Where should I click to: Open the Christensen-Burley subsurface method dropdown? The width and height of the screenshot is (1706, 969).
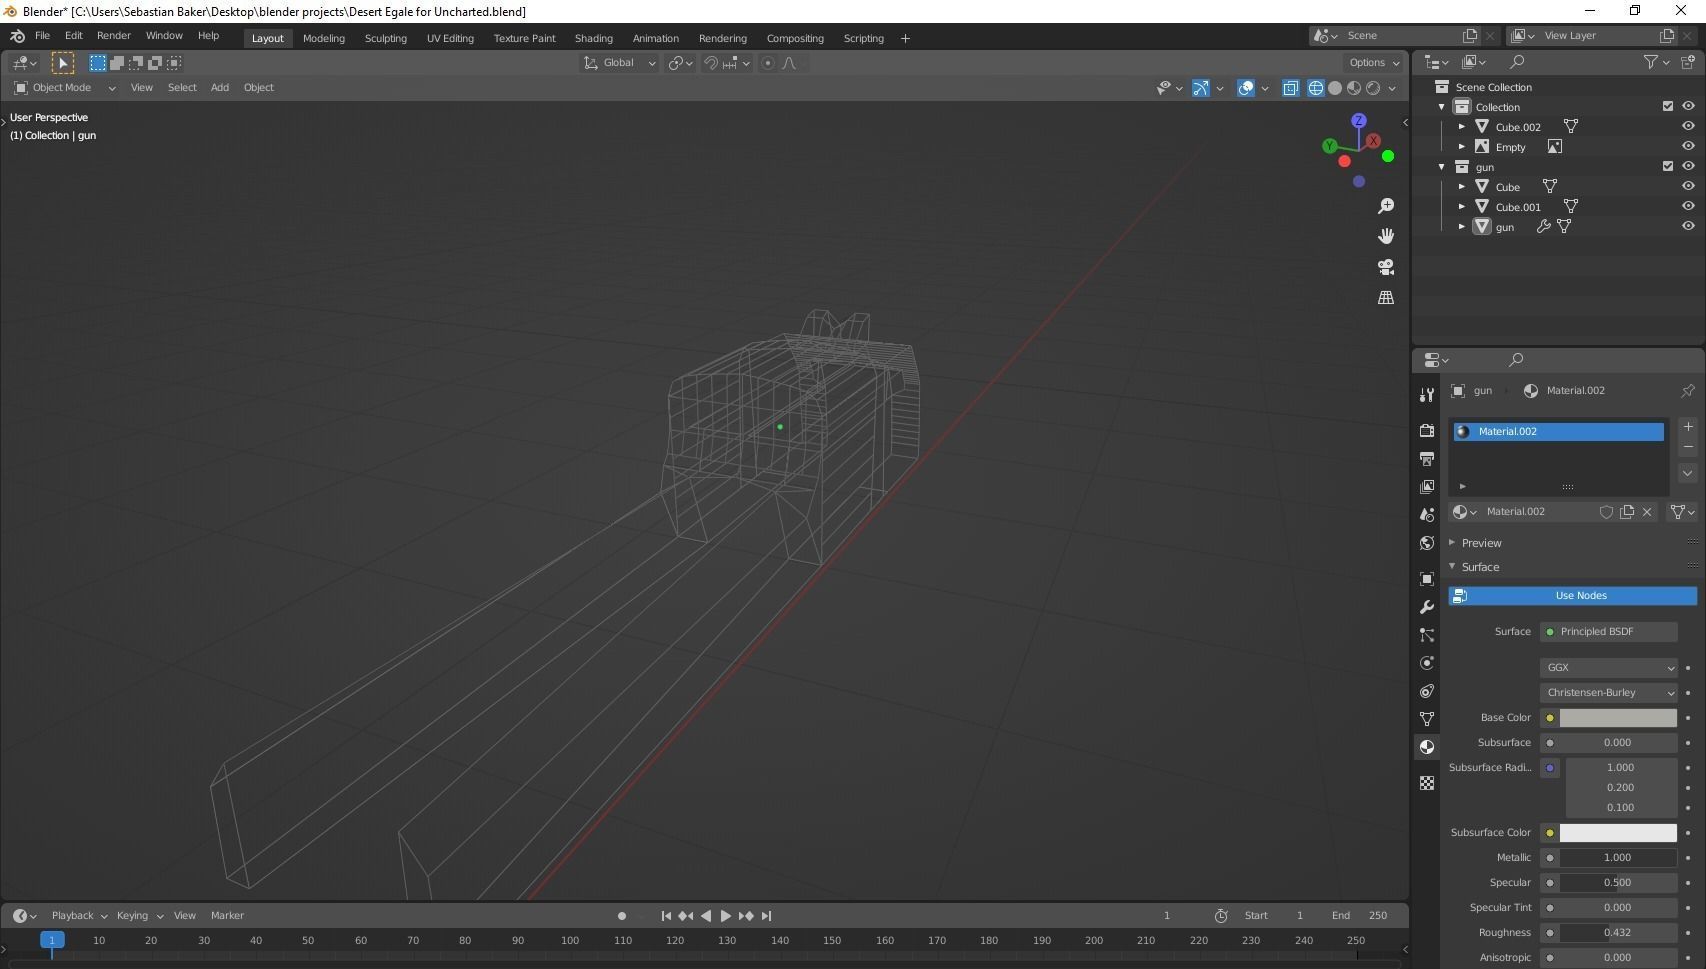(1608, 693)
